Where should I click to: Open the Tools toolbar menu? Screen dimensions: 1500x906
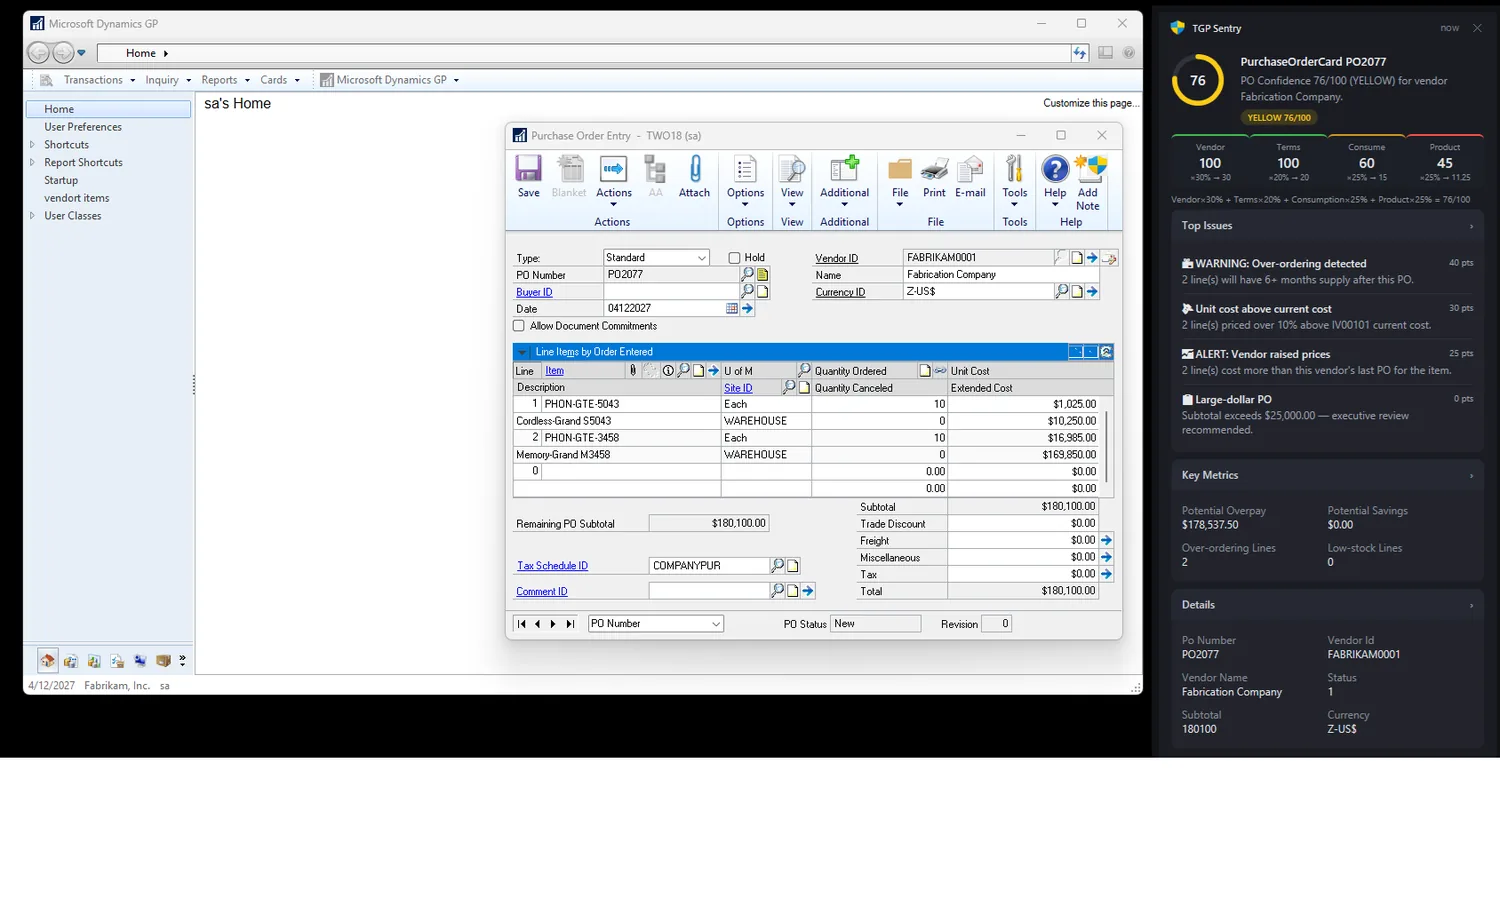[x=1014, y=181]
